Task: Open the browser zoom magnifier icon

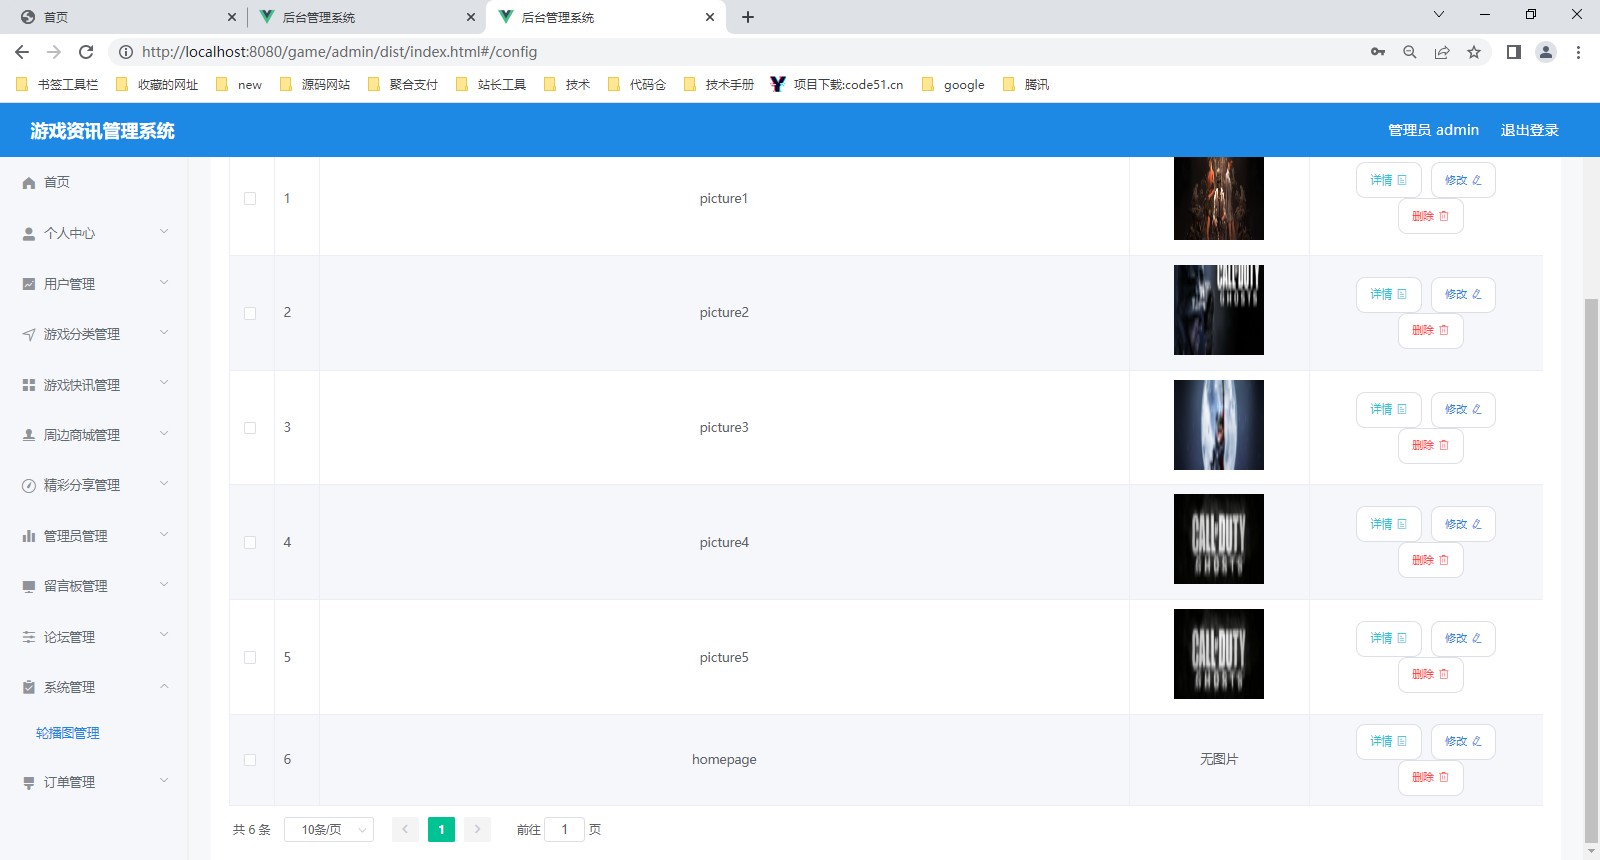Action: click(1410, 52)
